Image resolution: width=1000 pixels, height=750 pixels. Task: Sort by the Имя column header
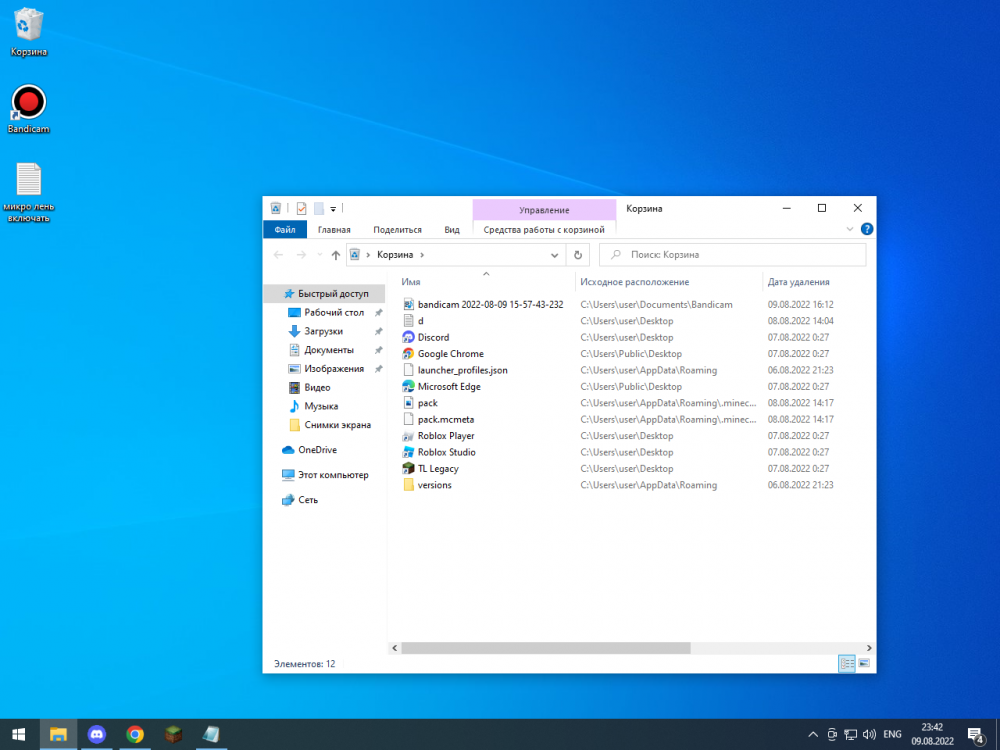pos(411,282)
